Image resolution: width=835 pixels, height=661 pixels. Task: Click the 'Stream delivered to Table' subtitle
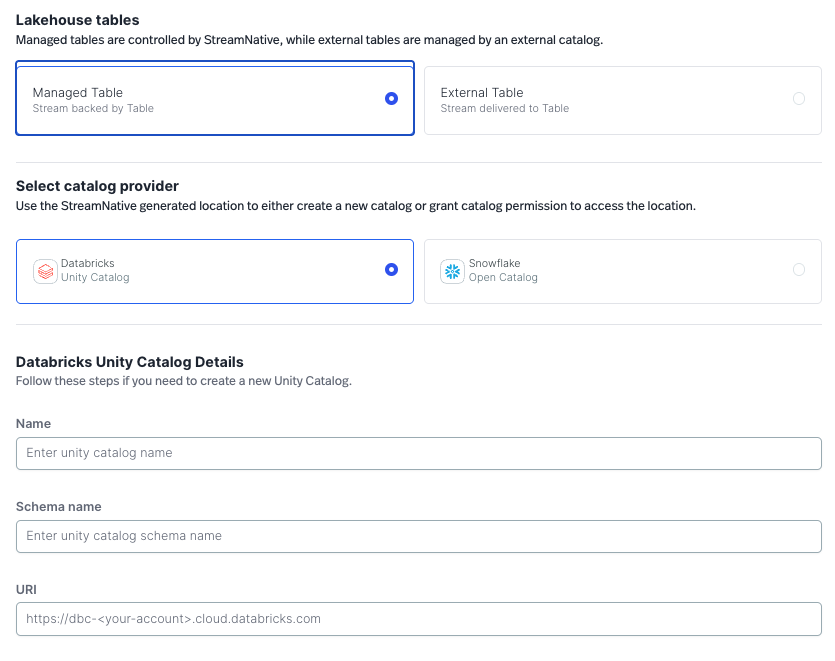pyautogui.click(x=504, y=108)
